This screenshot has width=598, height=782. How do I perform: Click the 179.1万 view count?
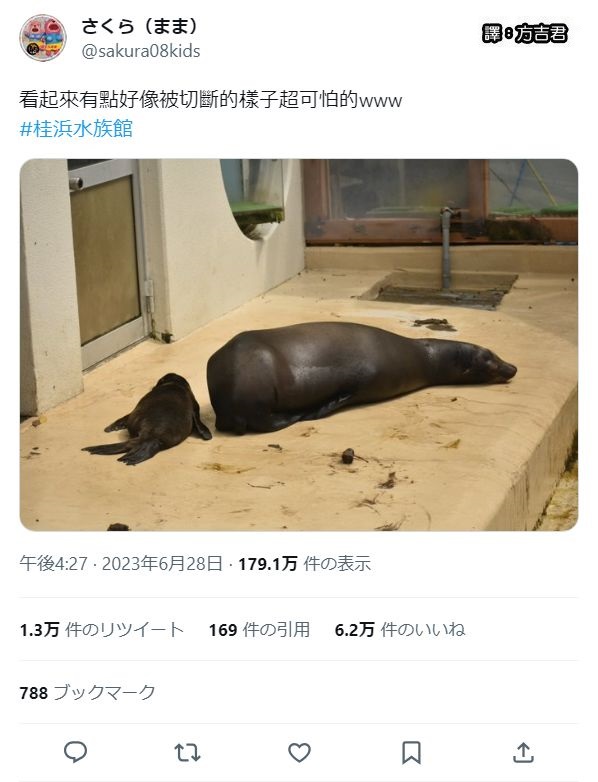tap(305, 564)
